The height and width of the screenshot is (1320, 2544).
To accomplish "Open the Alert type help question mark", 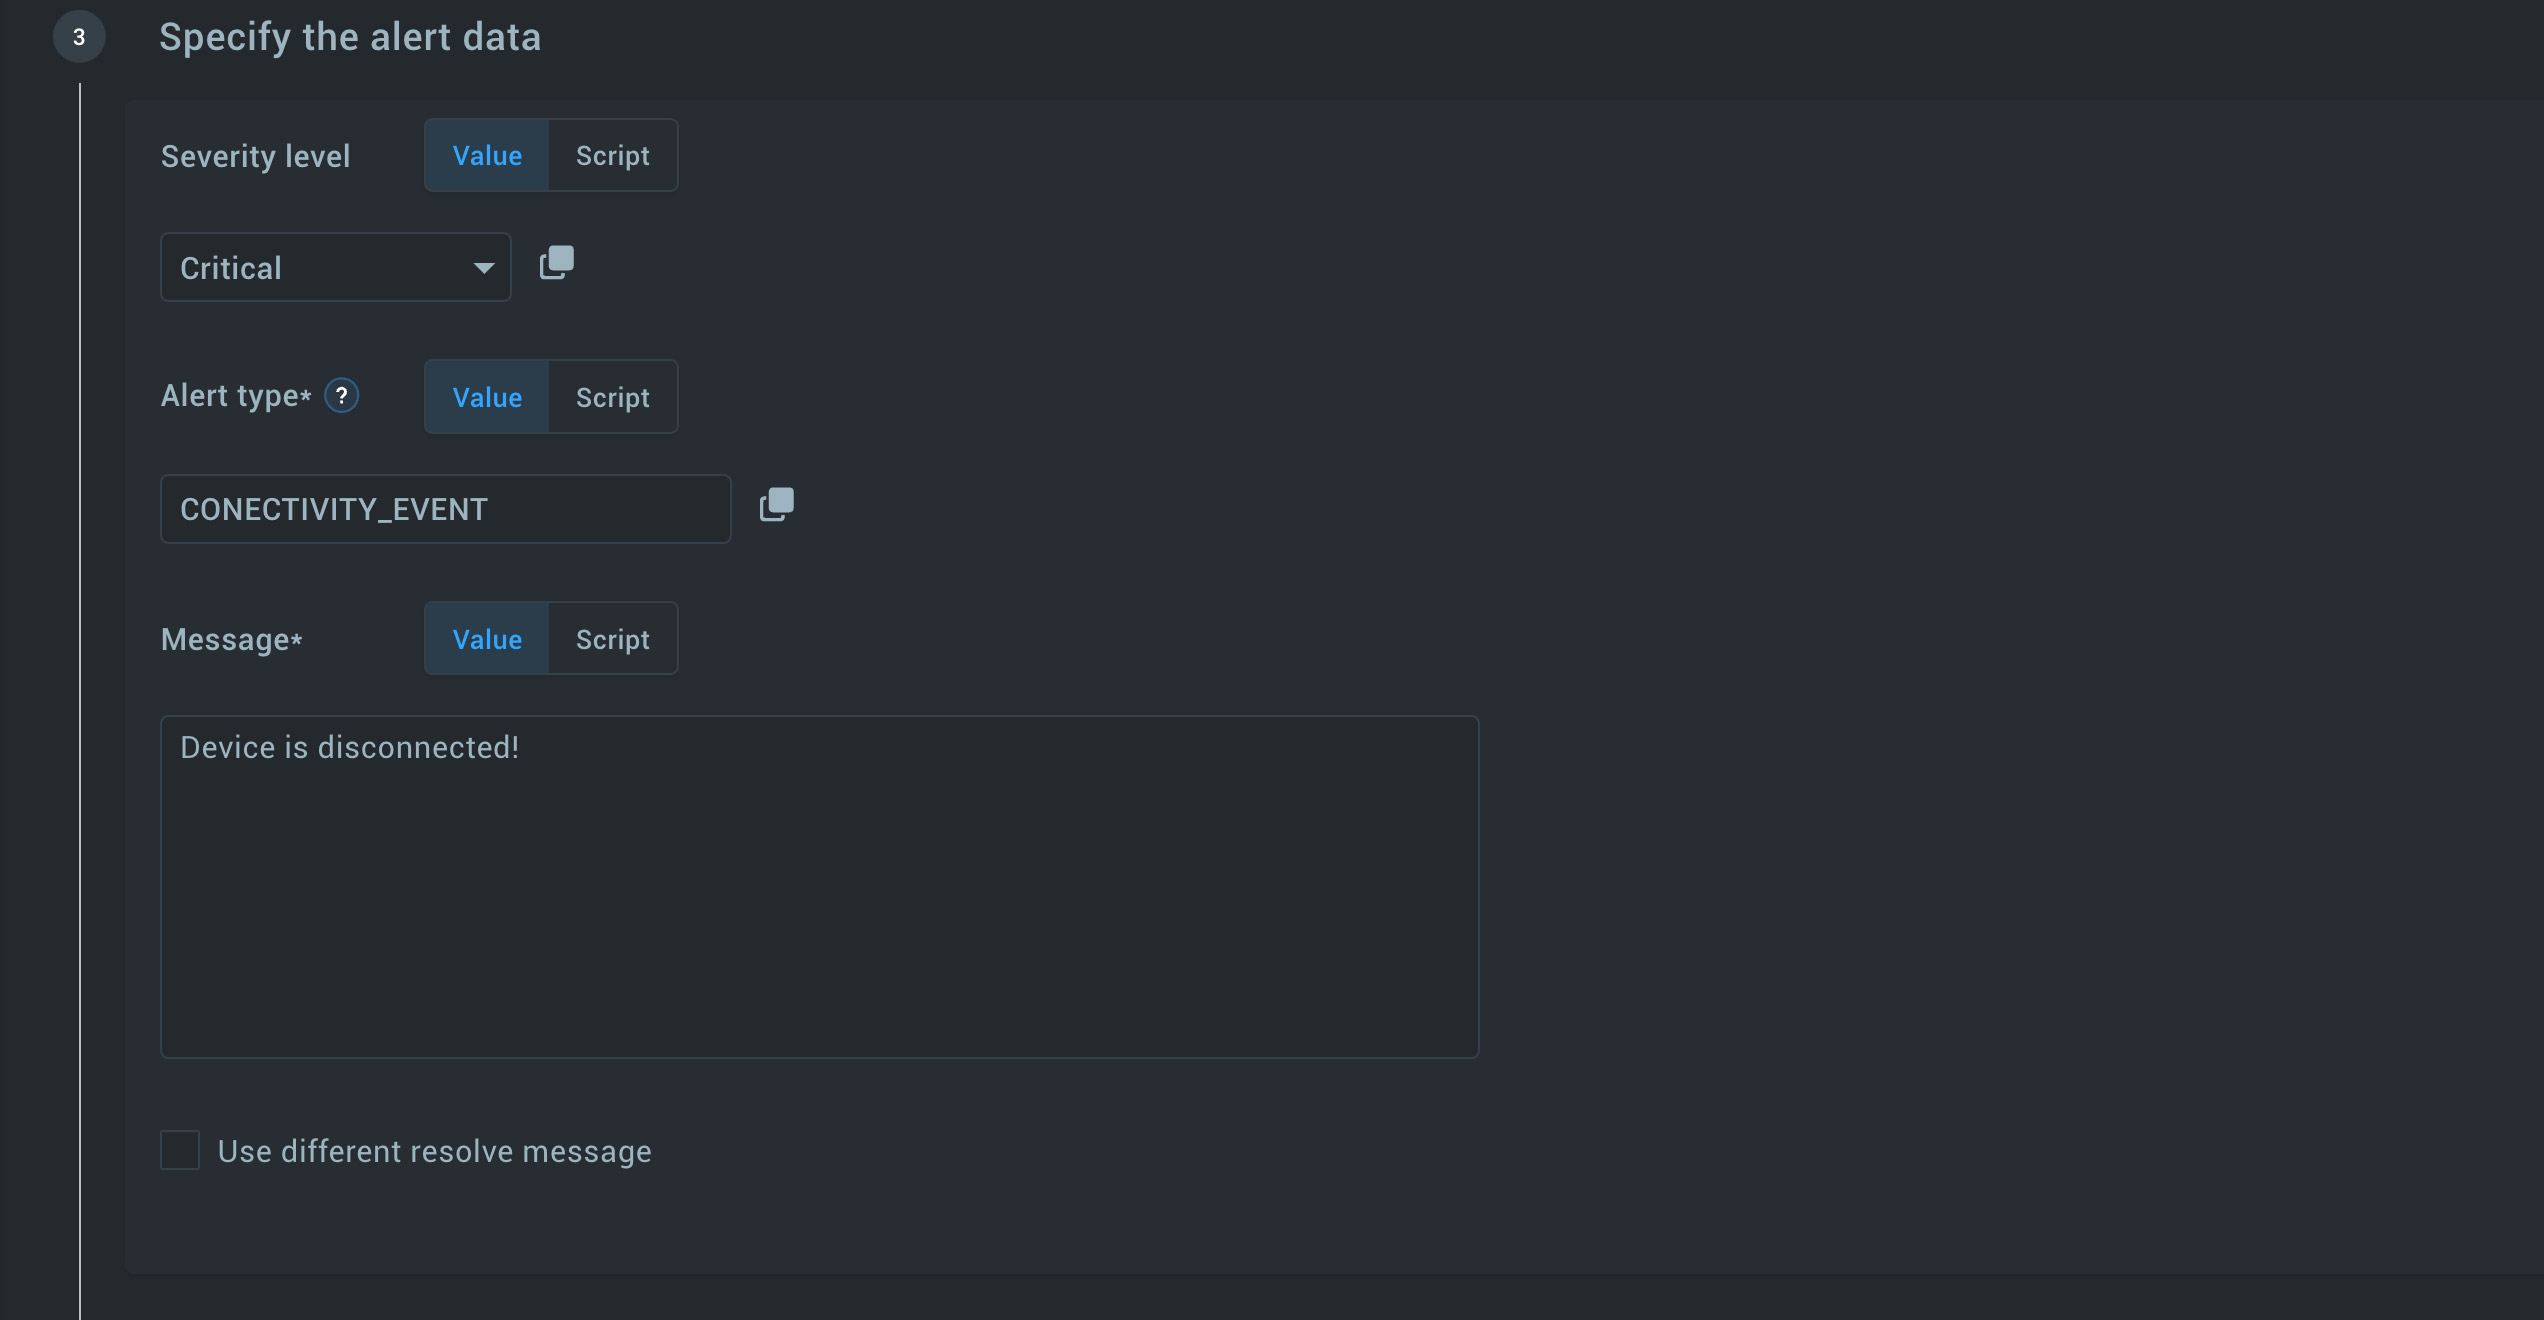I will [x=342, y=396].
